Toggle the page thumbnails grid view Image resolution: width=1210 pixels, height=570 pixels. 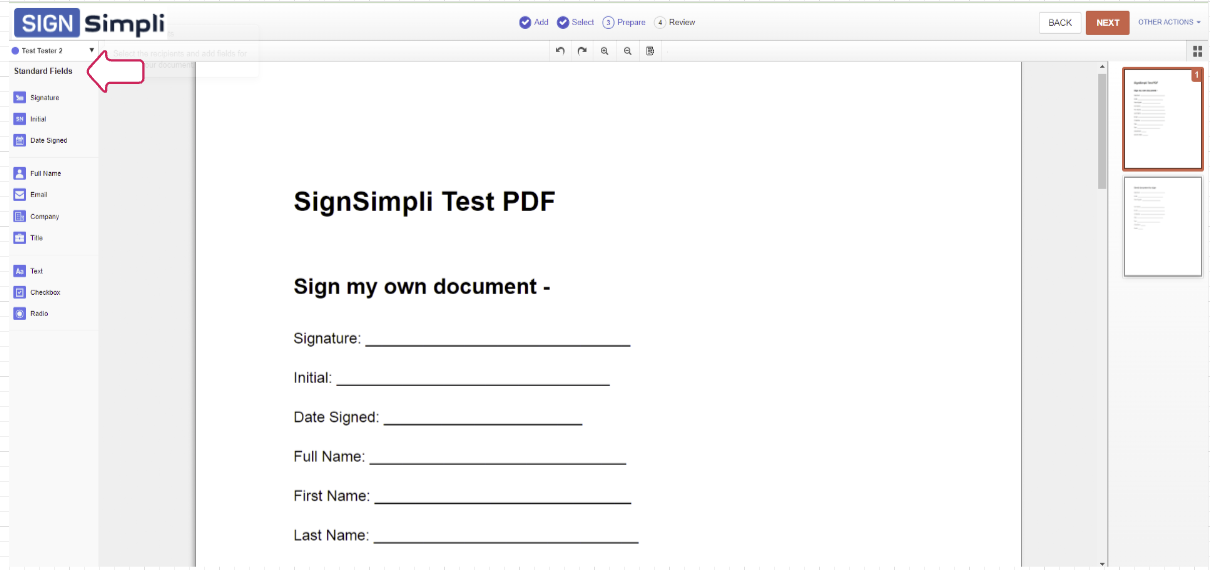tap(1197, 51)
